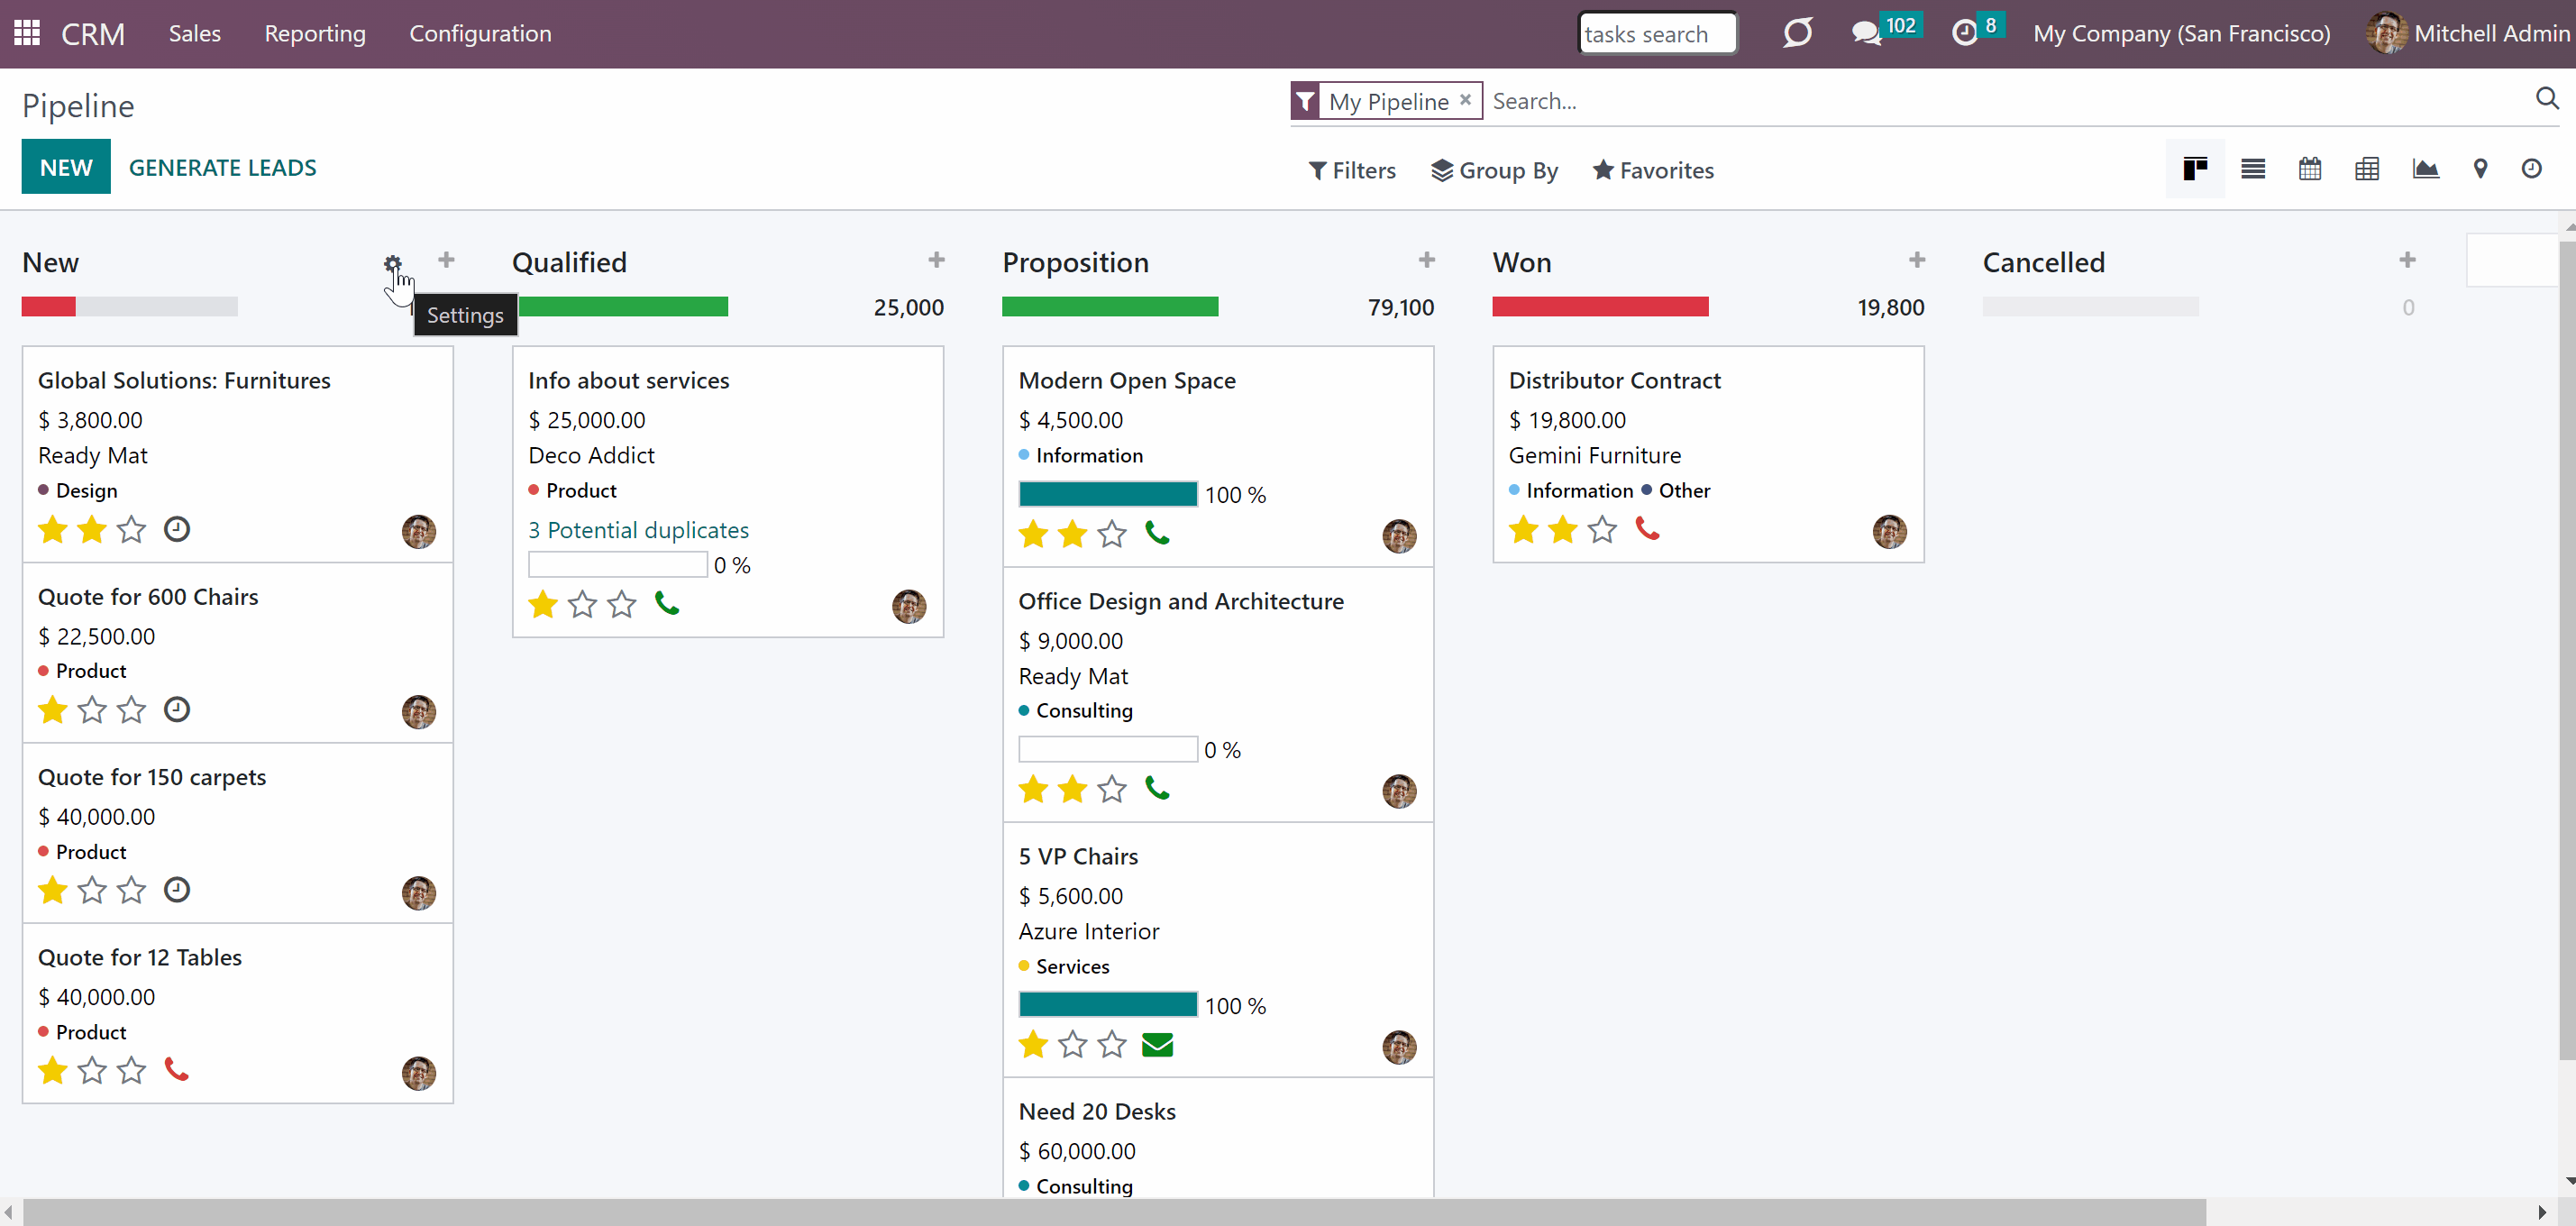The width and height of the screenshot is (2576, 1226).
Task: Click the settings gear on the New column
Action: pos(392,264)
